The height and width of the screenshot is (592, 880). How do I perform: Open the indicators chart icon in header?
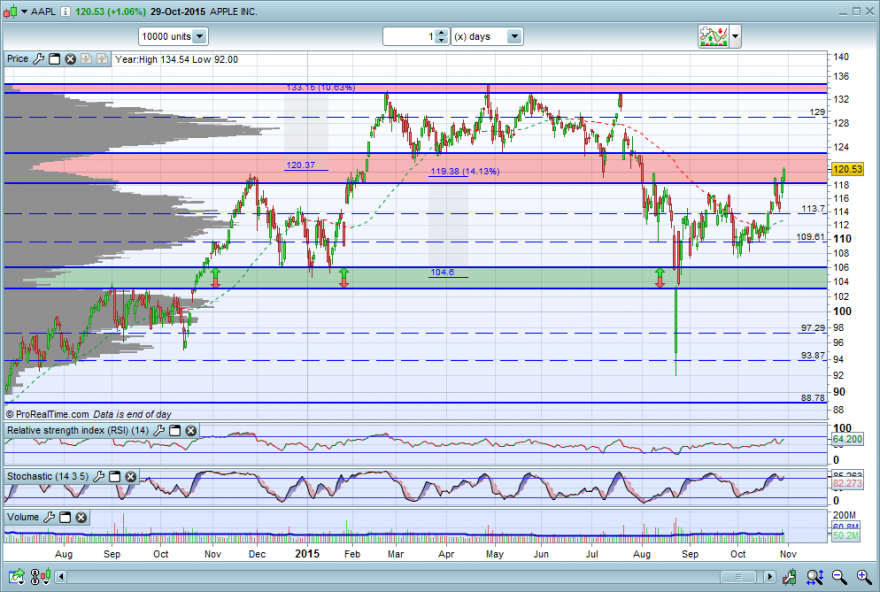713,36
